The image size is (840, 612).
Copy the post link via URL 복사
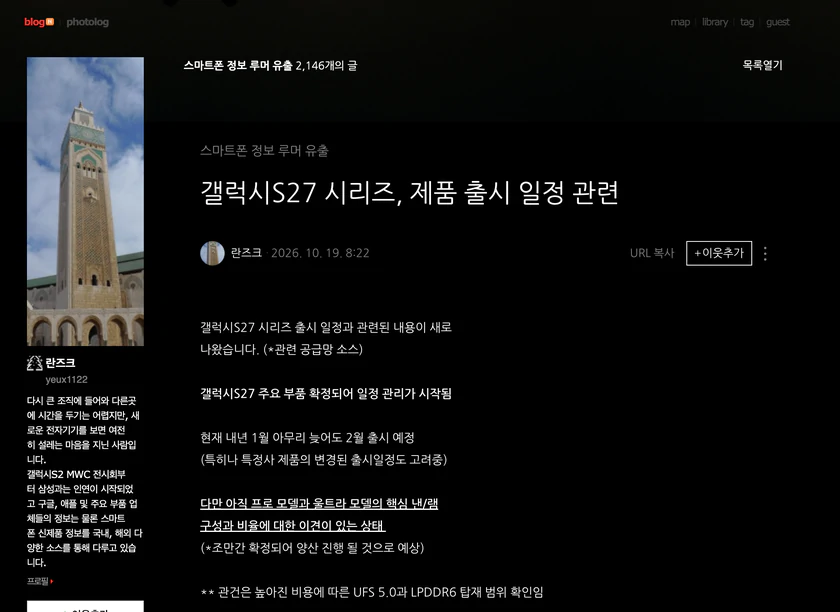coord(652,253)
